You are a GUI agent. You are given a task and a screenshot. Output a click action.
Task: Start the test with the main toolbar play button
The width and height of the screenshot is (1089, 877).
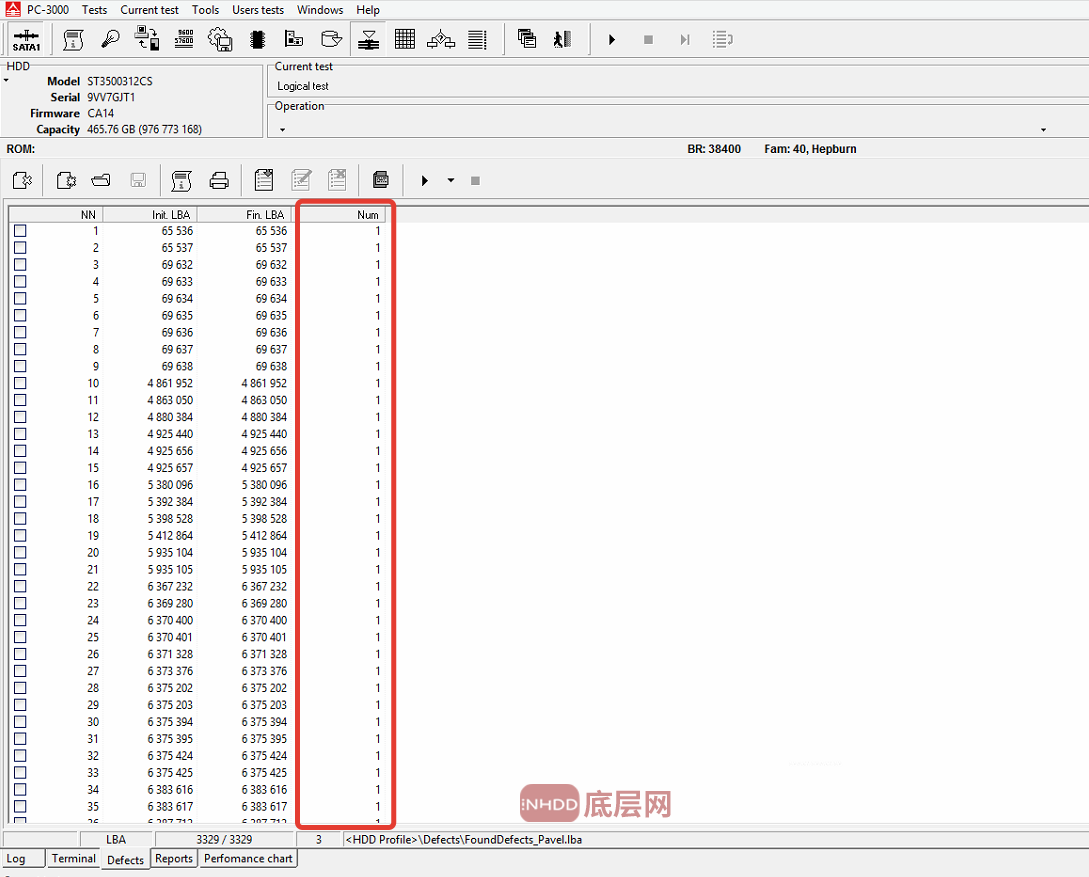(x=612, y=40)
